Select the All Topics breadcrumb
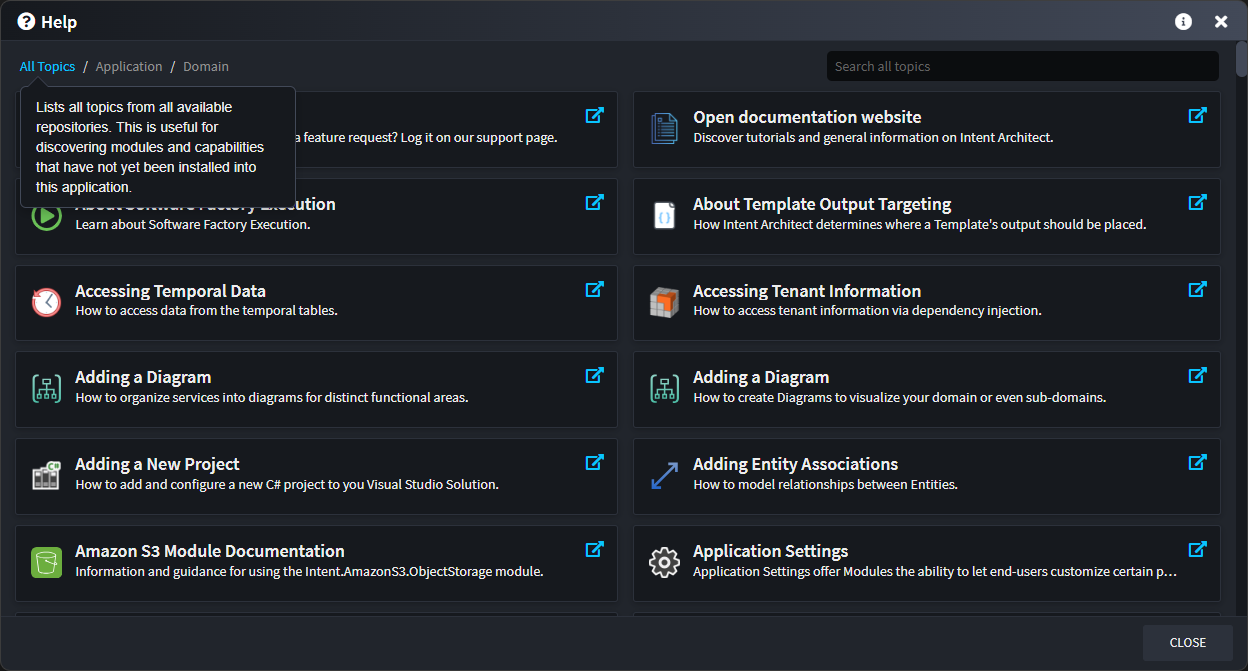Viewport: 1248px width, 671px height. [x=47, y=67]
